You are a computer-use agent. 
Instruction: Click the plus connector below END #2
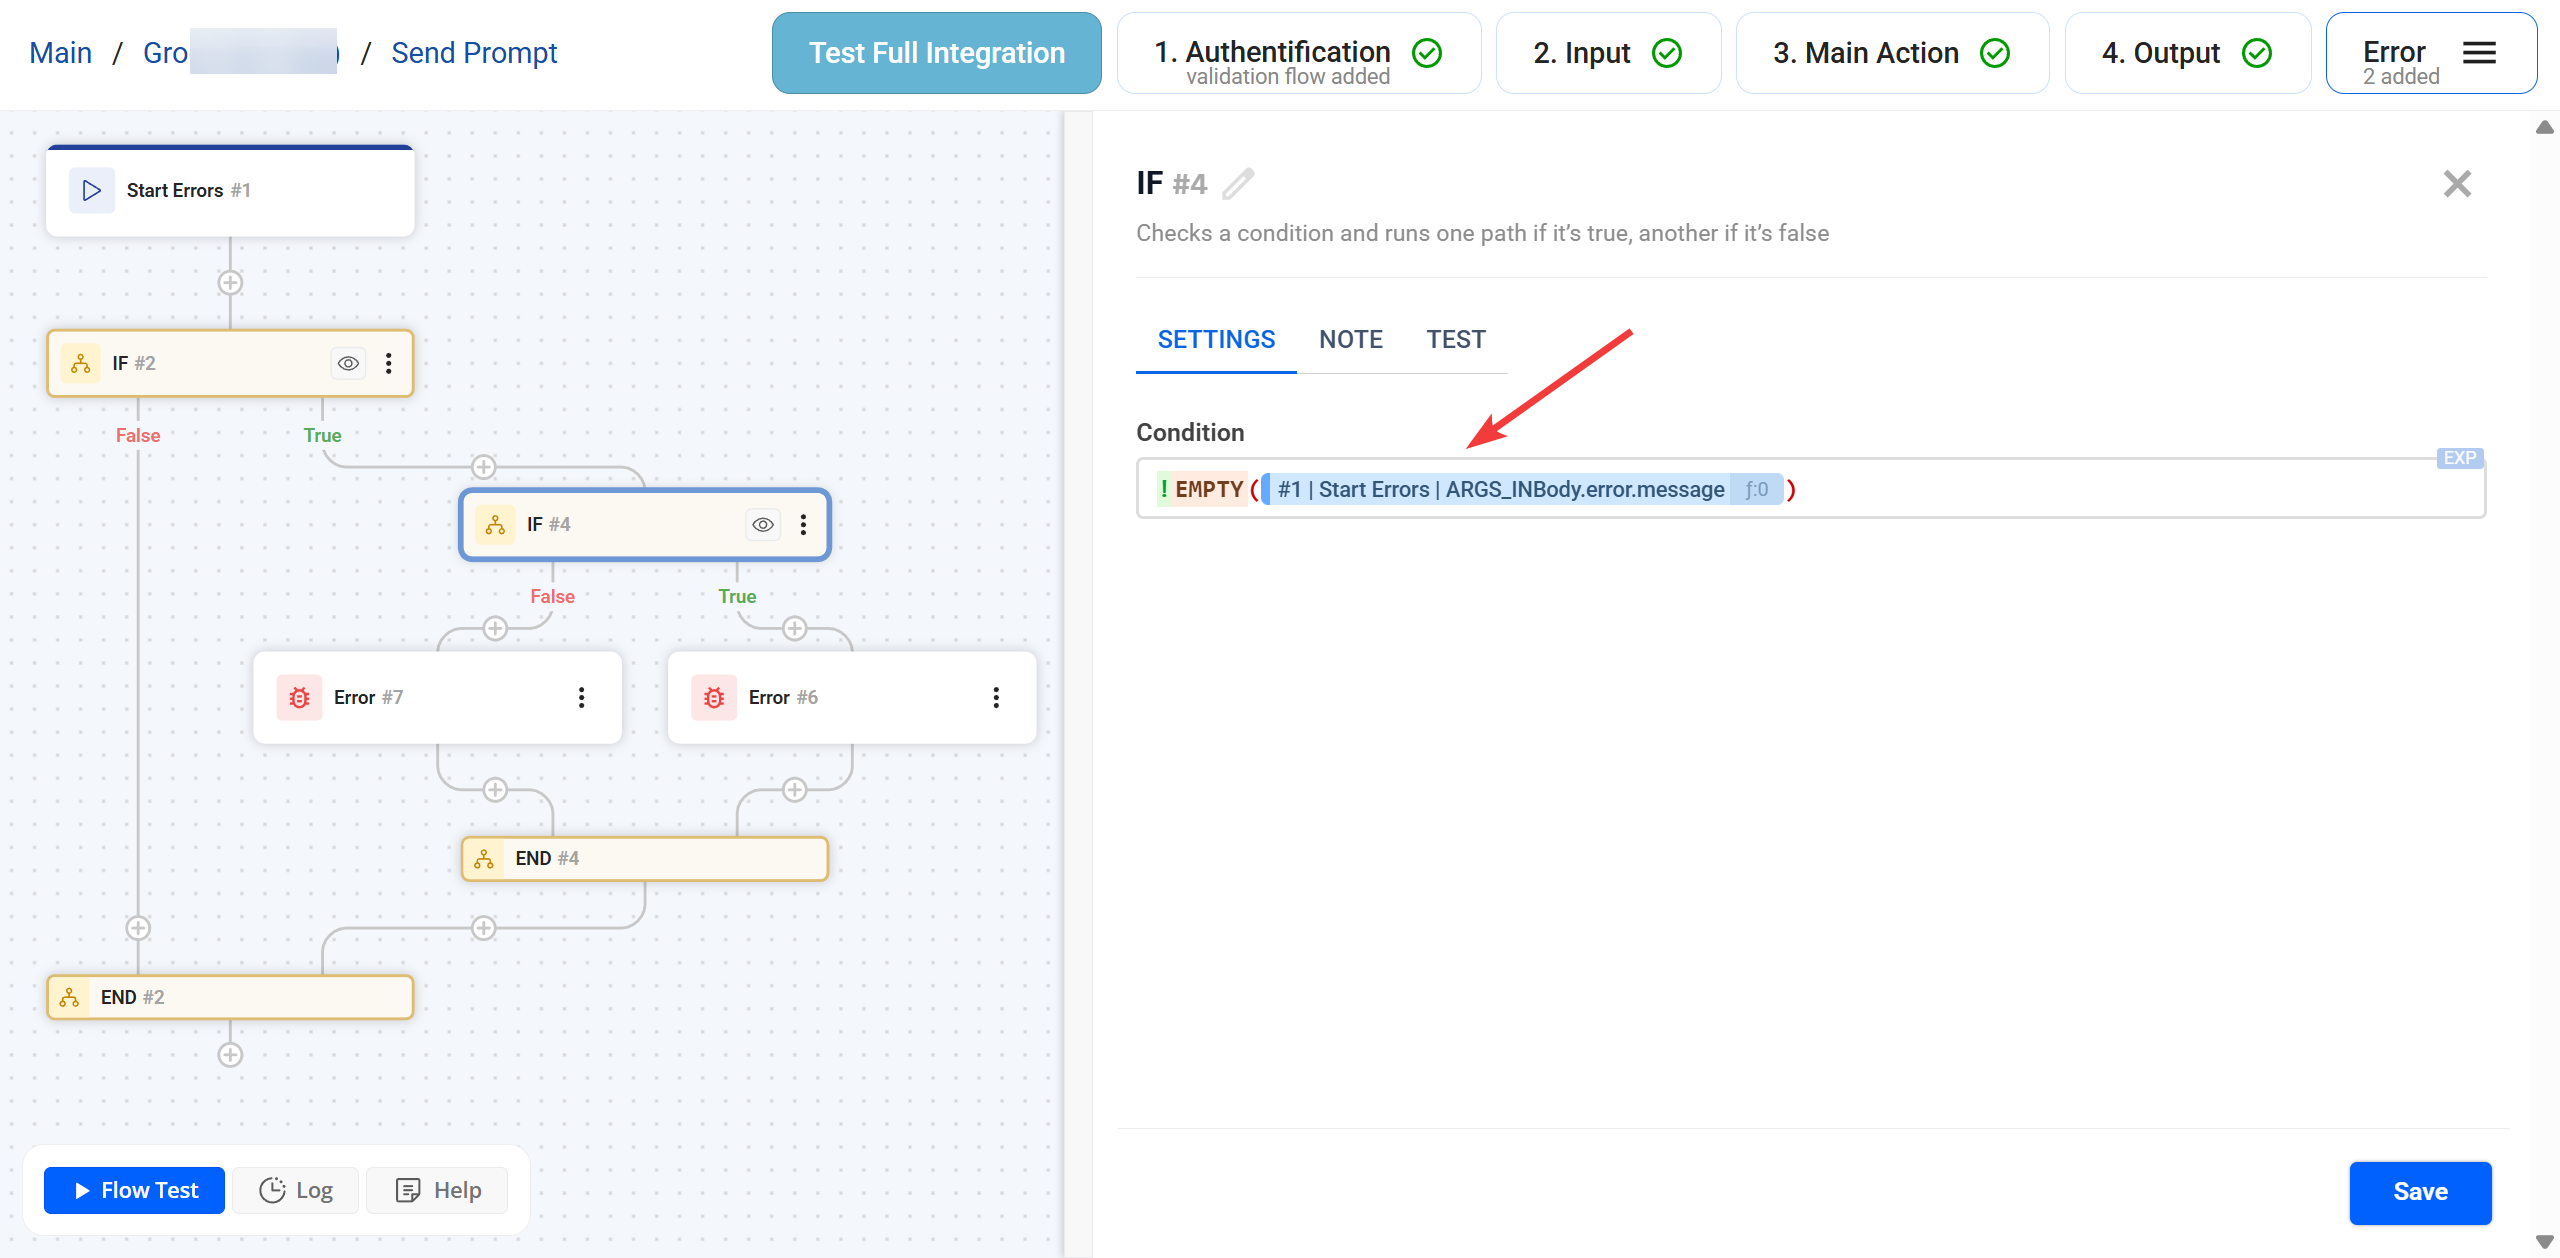tap(230, 1055)
